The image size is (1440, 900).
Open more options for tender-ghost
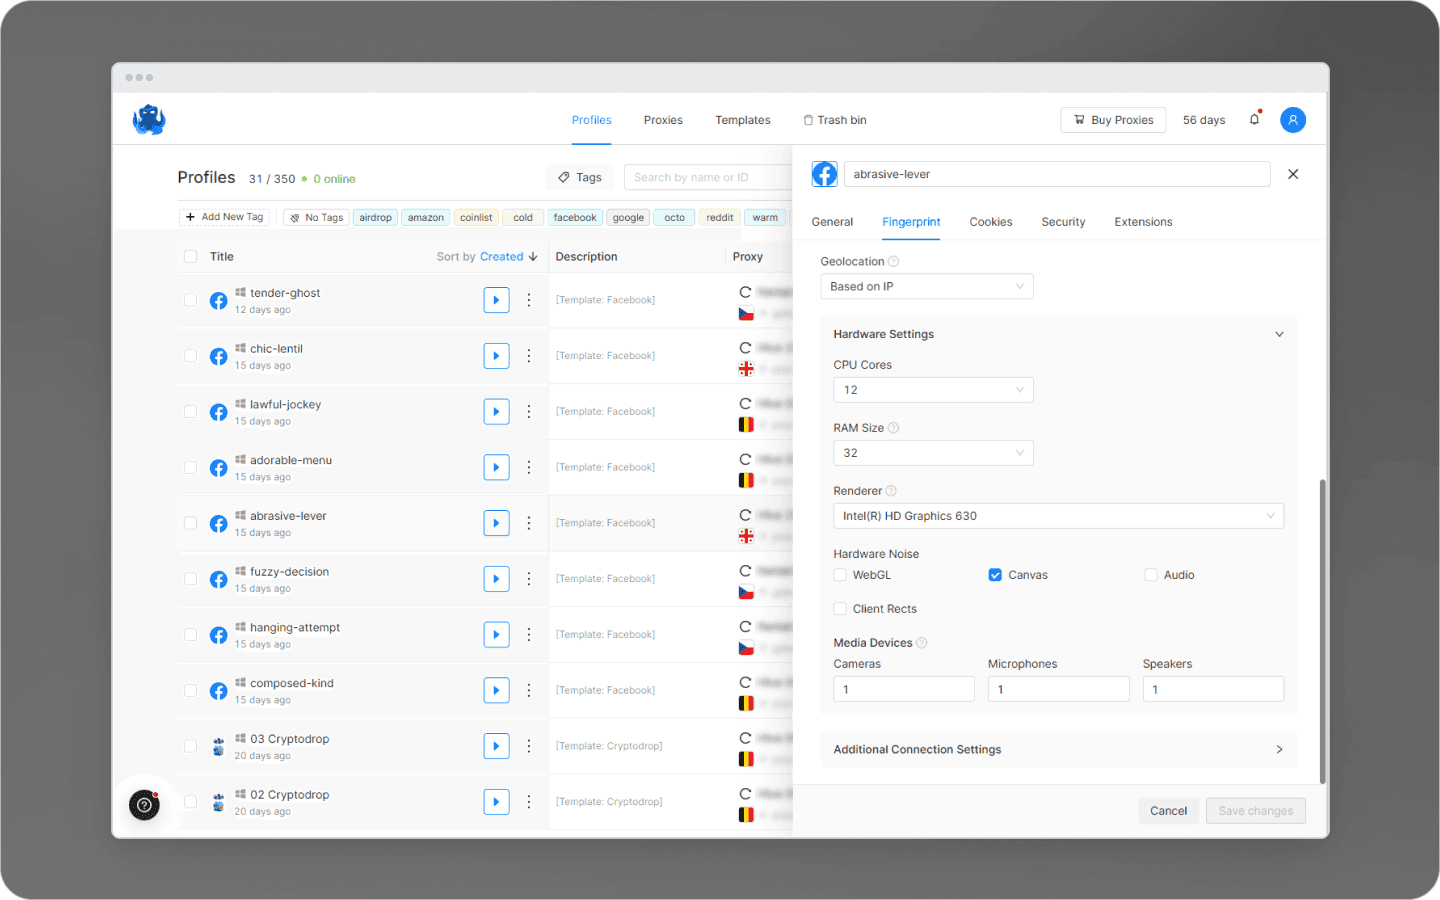pyautogui.click(x=529, y=300)
